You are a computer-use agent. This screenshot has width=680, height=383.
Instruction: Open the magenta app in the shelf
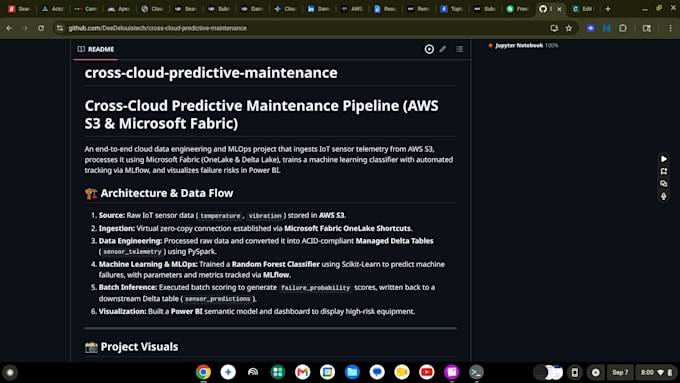pos(451,372)
